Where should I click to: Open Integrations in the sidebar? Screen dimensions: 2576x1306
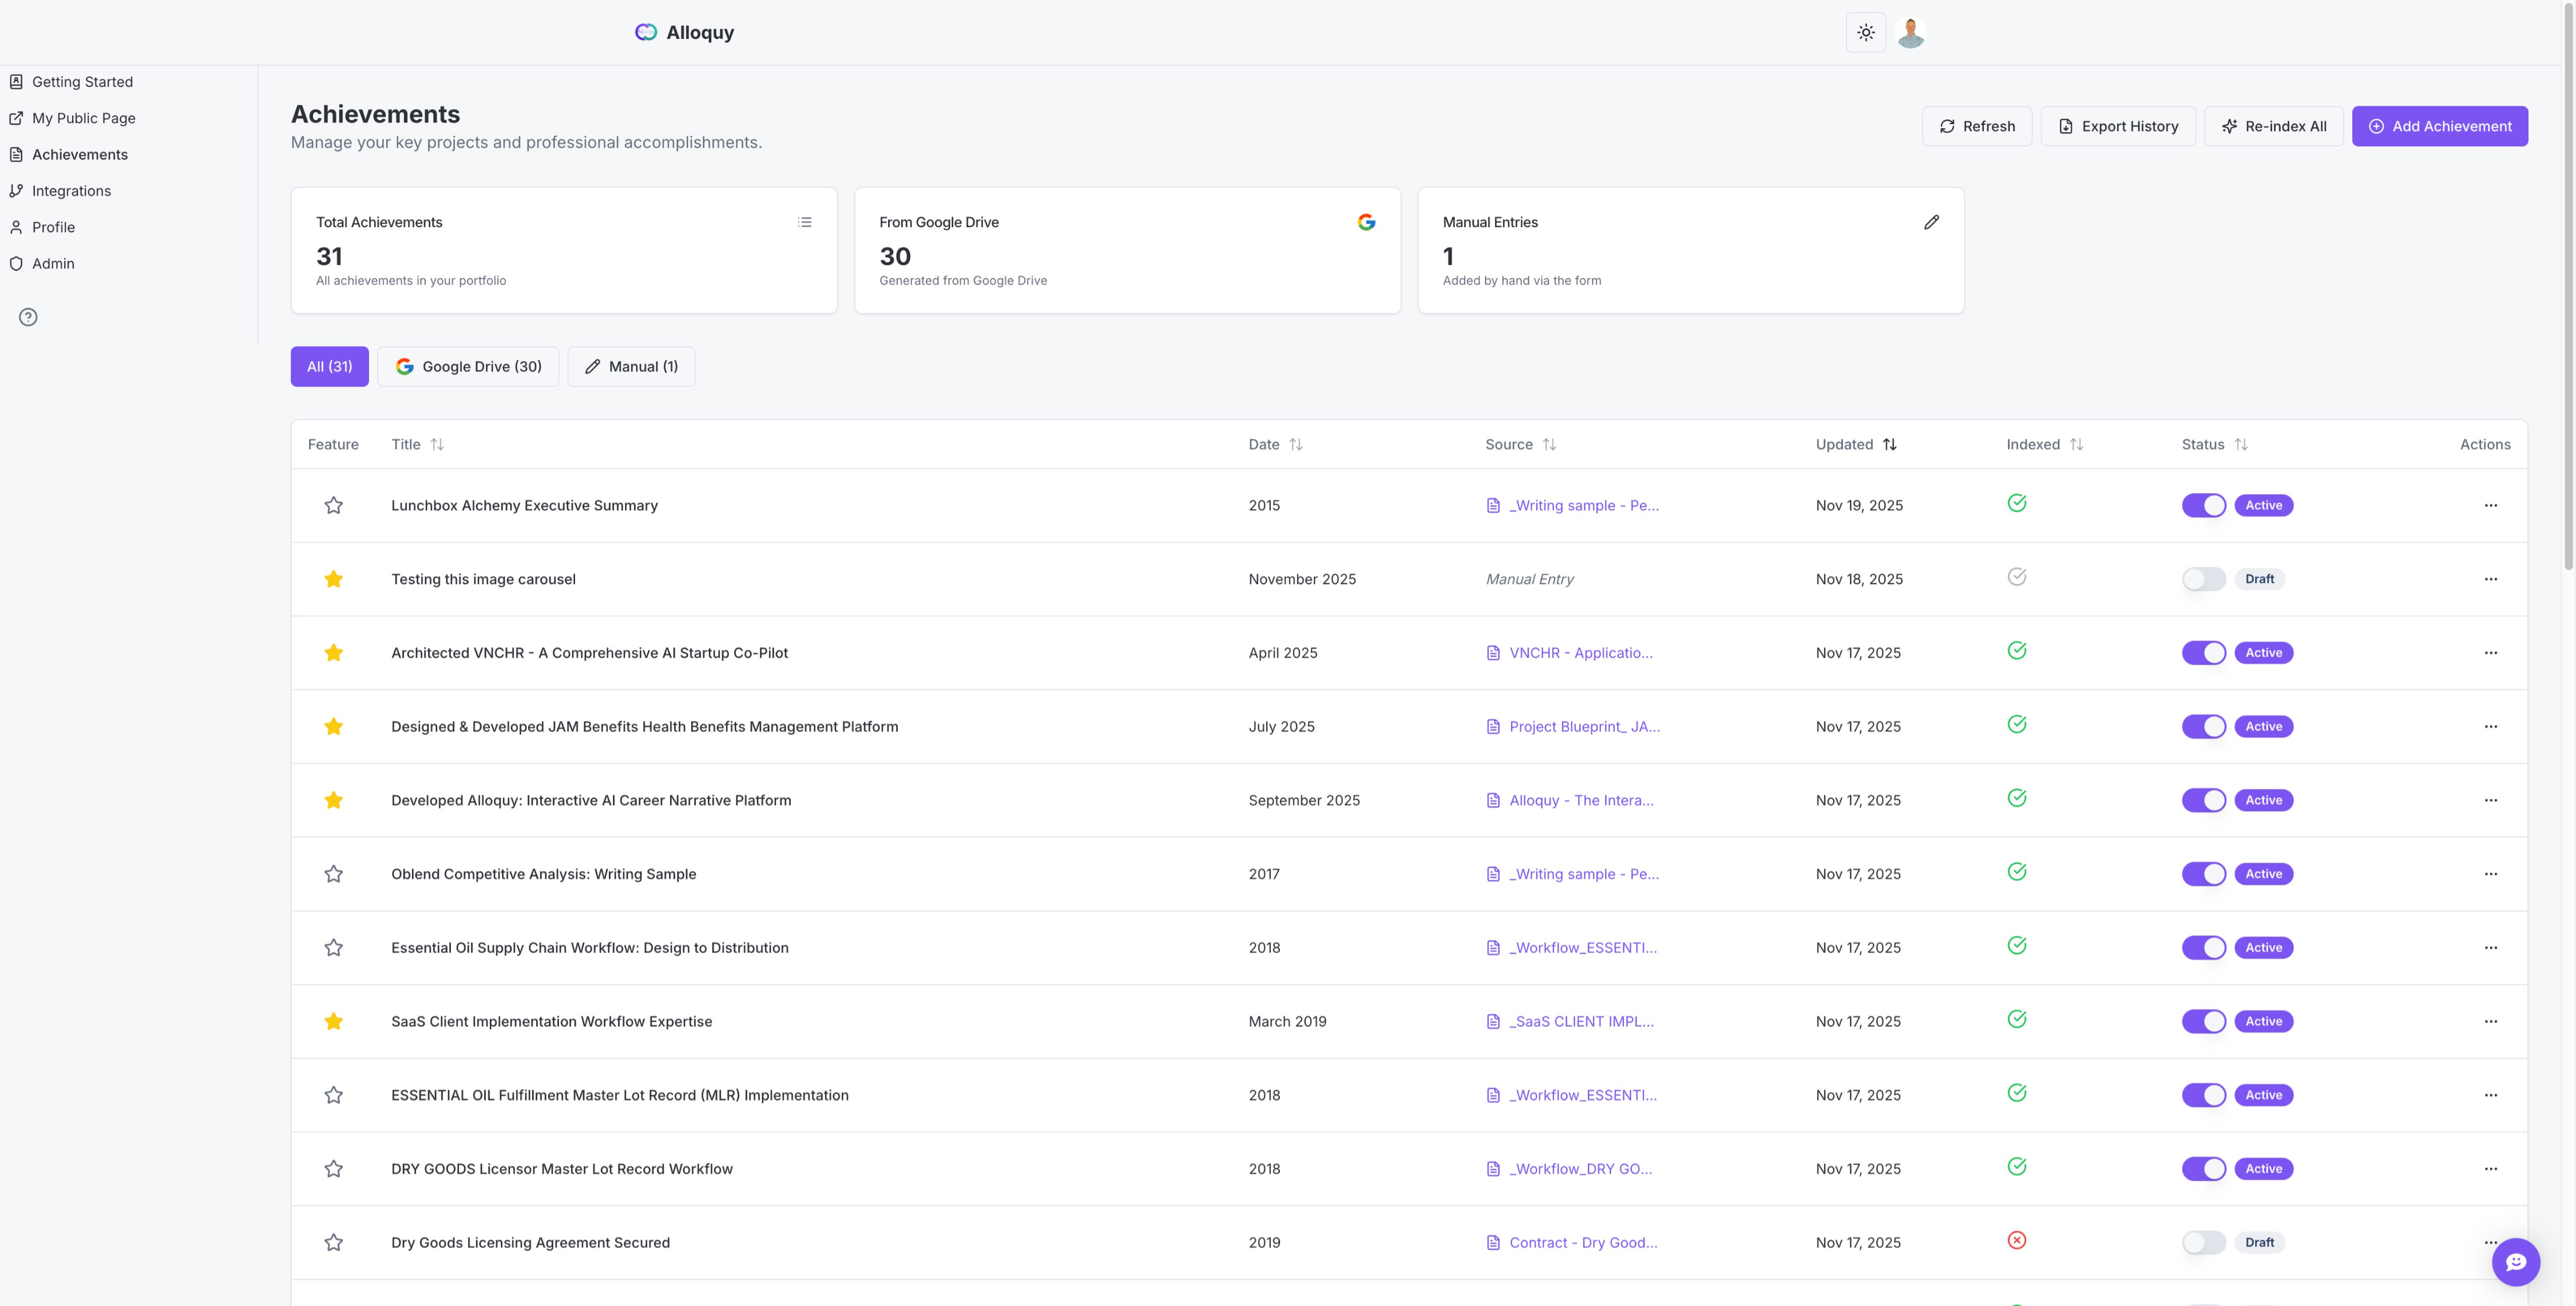[x=71, y=191]
